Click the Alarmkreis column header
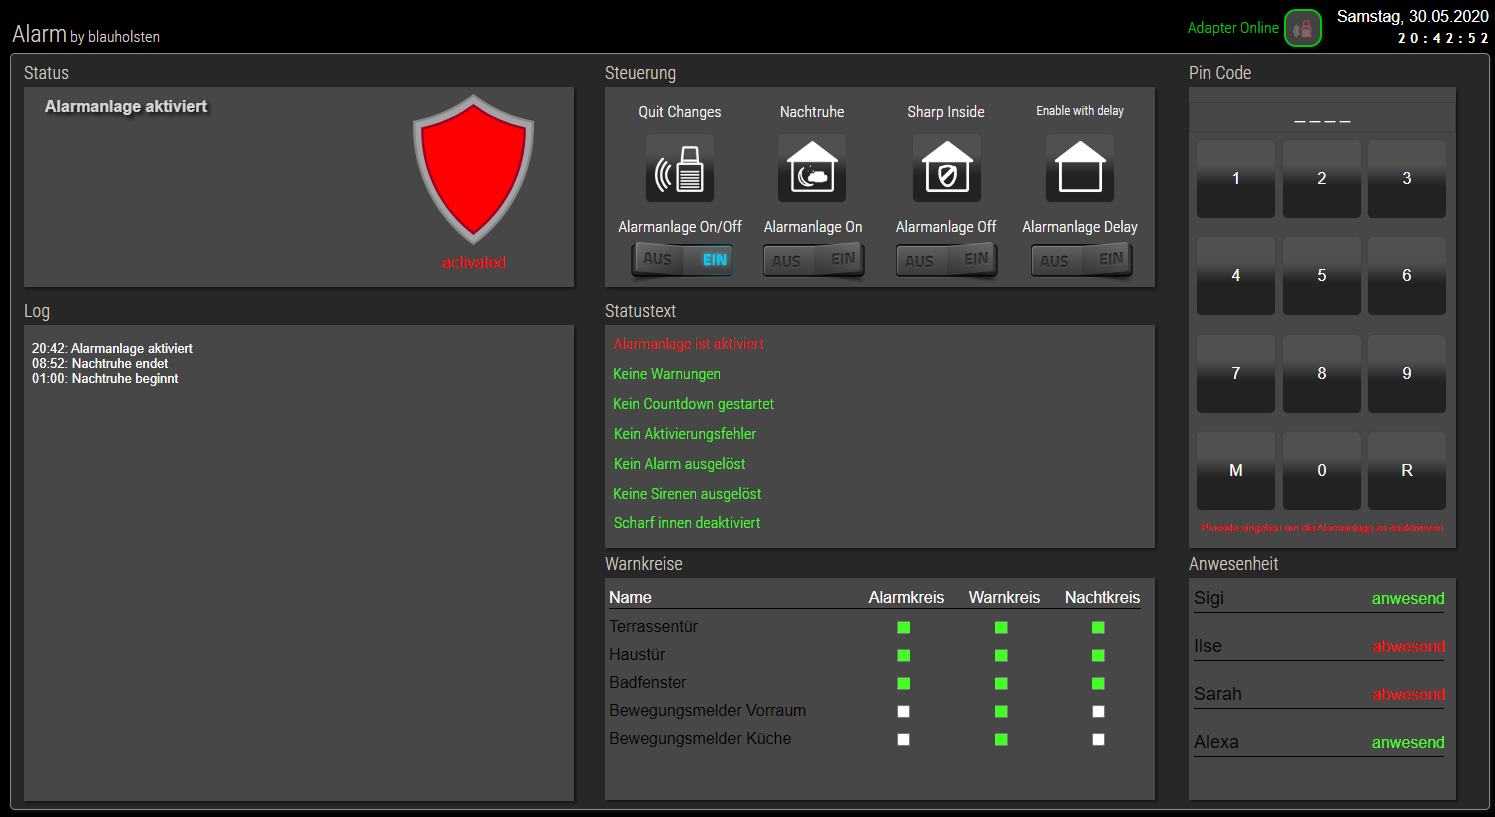 tap(906, 598)
